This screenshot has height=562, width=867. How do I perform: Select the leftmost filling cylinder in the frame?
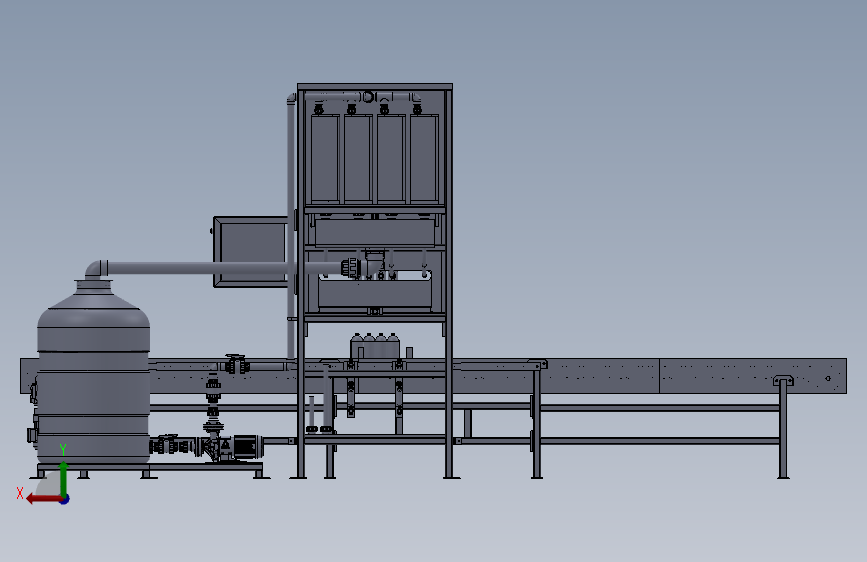325,159
